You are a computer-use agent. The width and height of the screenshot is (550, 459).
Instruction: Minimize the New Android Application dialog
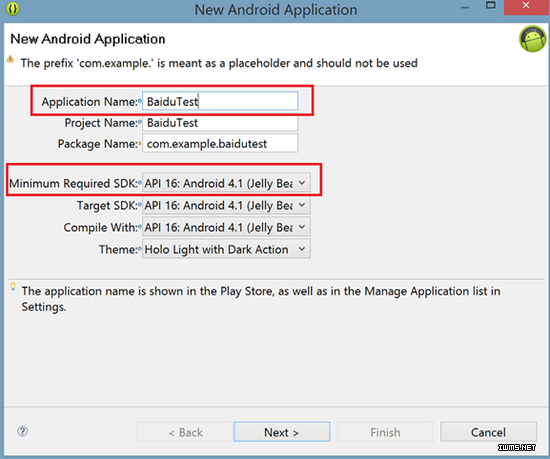(465, 8)
